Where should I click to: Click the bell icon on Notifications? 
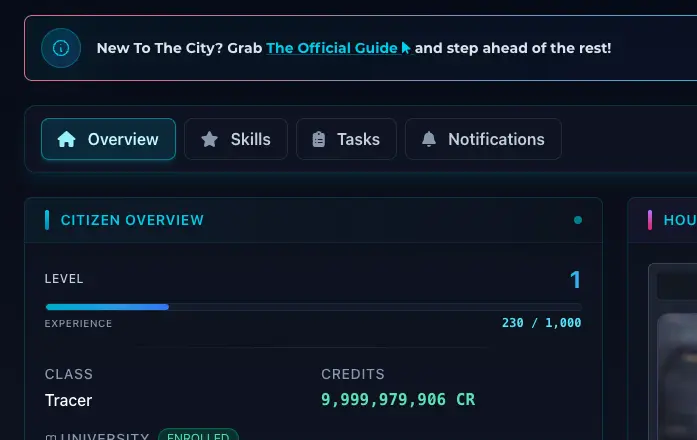429,139
